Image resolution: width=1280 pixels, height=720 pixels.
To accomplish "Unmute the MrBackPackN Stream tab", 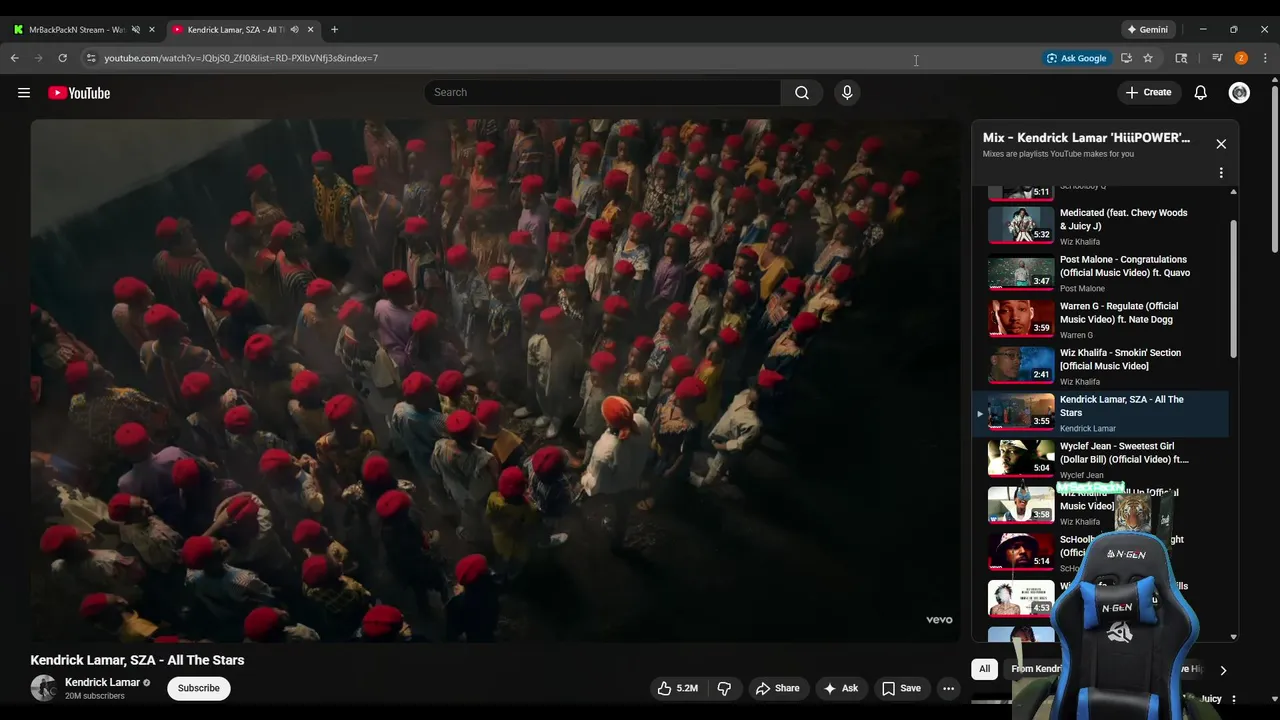I will 135,29.
